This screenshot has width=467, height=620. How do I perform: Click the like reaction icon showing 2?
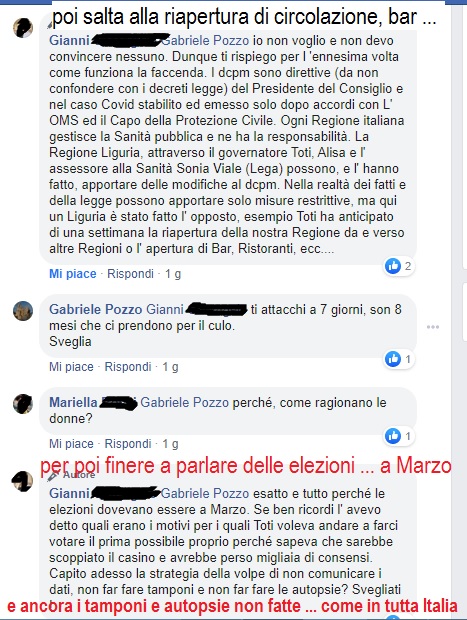pyautogui.click(x=393, y=266)
